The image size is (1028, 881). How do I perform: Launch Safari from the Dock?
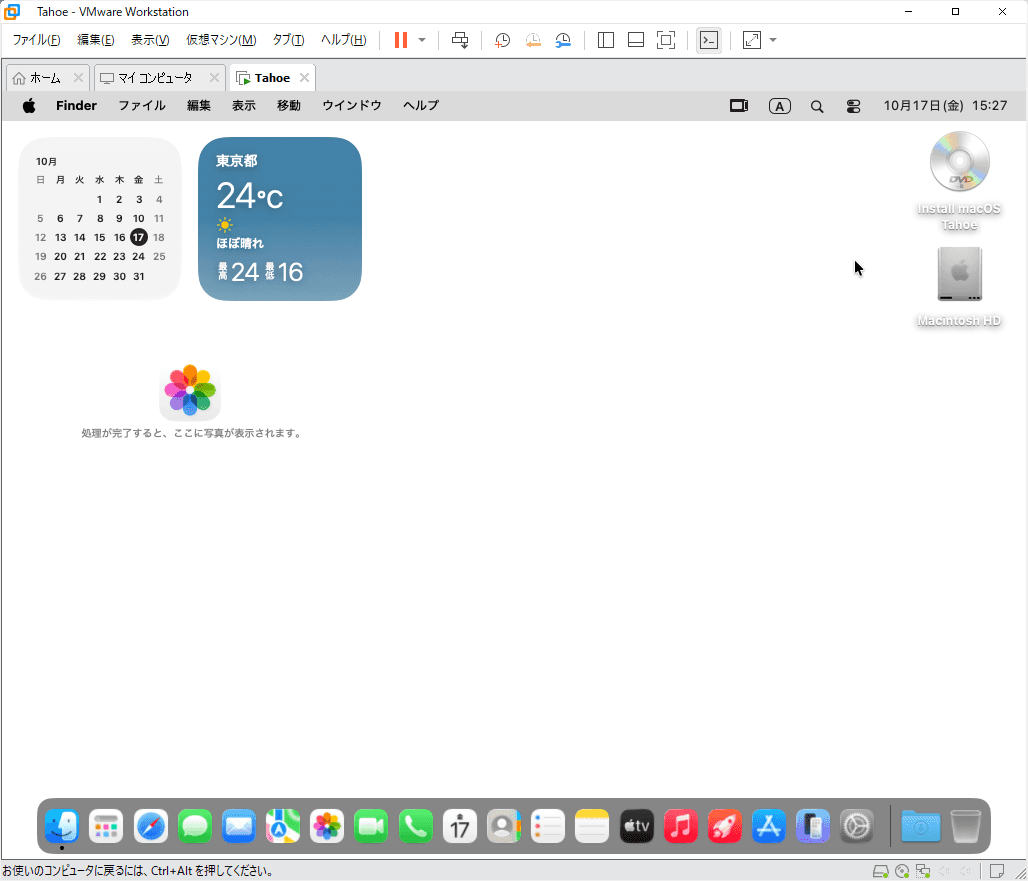[151, 826]
